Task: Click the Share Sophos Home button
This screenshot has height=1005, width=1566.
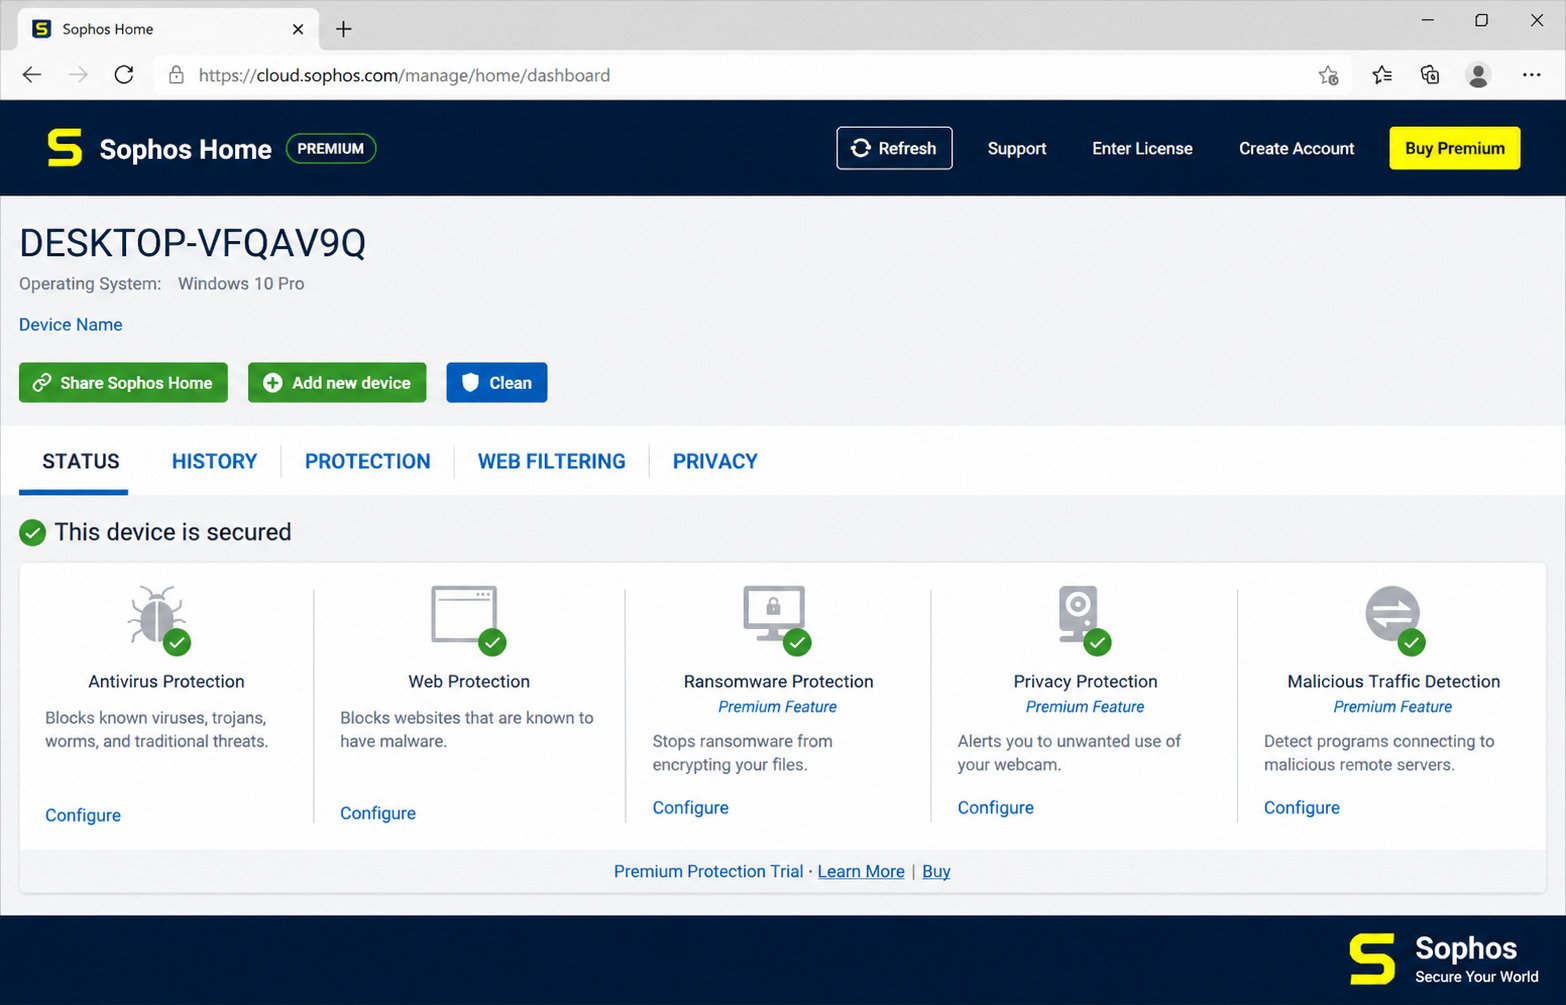Action: pyautogui.click(x=123, y=382)
